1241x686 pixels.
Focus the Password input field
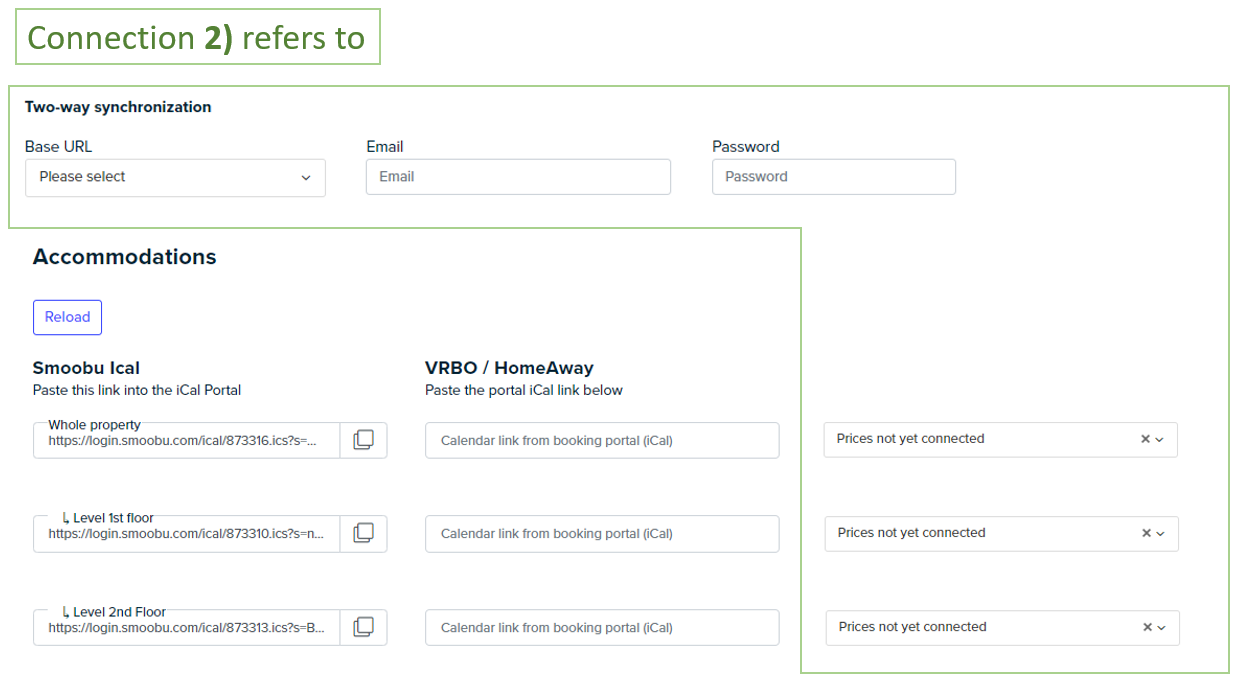pyautogui.click(x=834, y=177)
